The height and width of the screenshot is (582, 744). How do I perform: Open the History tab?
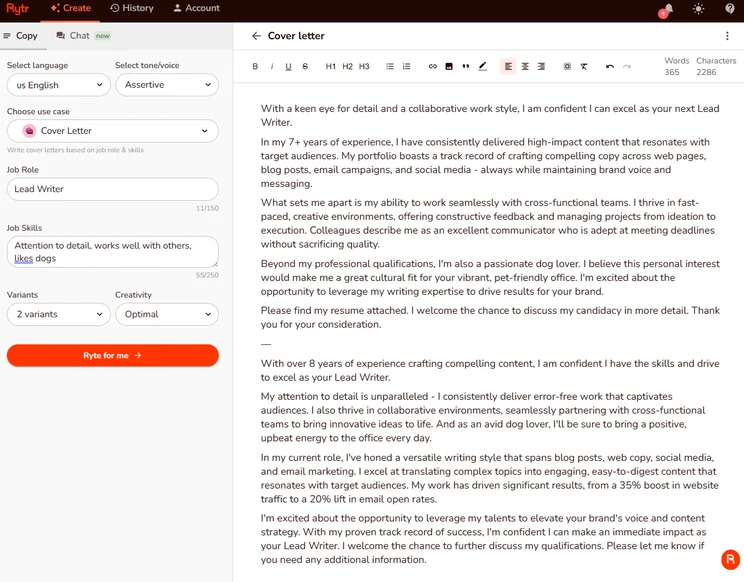coord(132,9)
